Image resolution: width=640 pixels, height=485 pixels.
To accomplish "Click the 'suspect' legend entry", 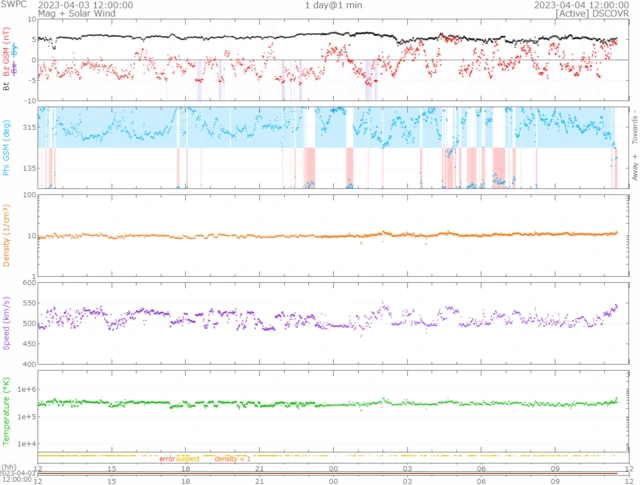I will [x=188, y=458].
